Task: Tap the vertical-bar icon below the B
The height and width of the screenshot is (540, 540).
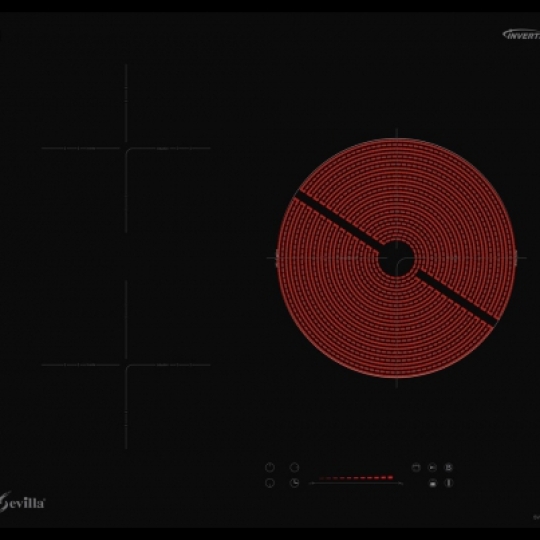Action: tap(448, 483)
